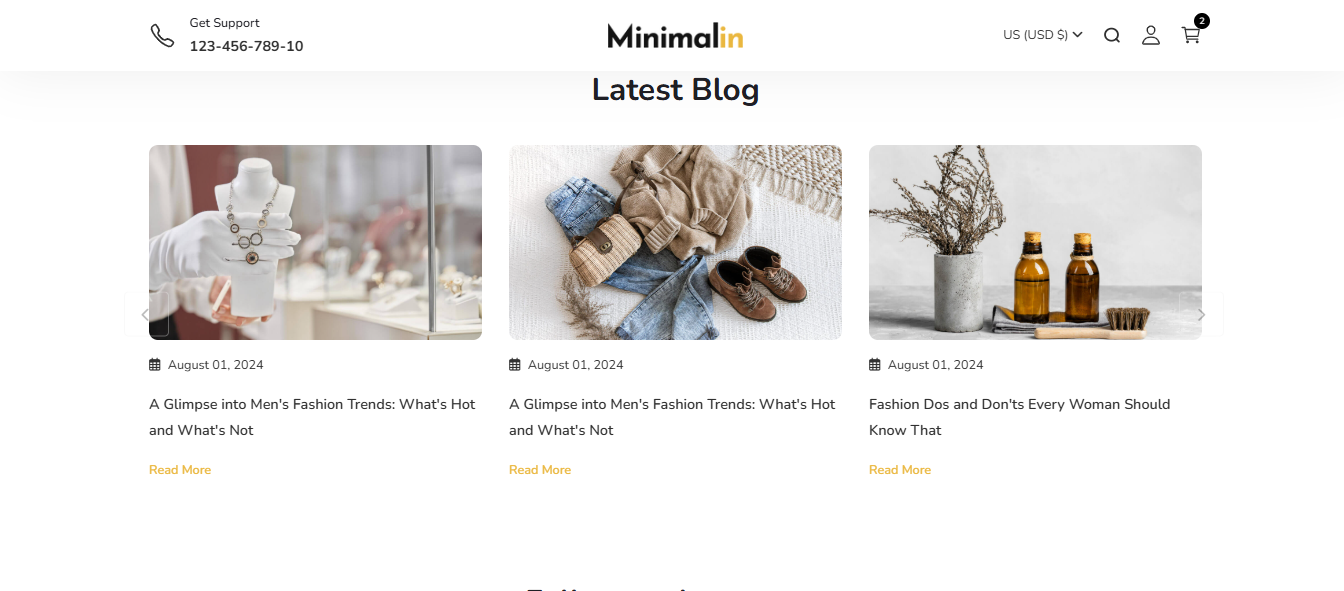Screen dimensions: 1344x591
Task: Click the next blog slide arrow
Action: click(x=1201, y=315)
